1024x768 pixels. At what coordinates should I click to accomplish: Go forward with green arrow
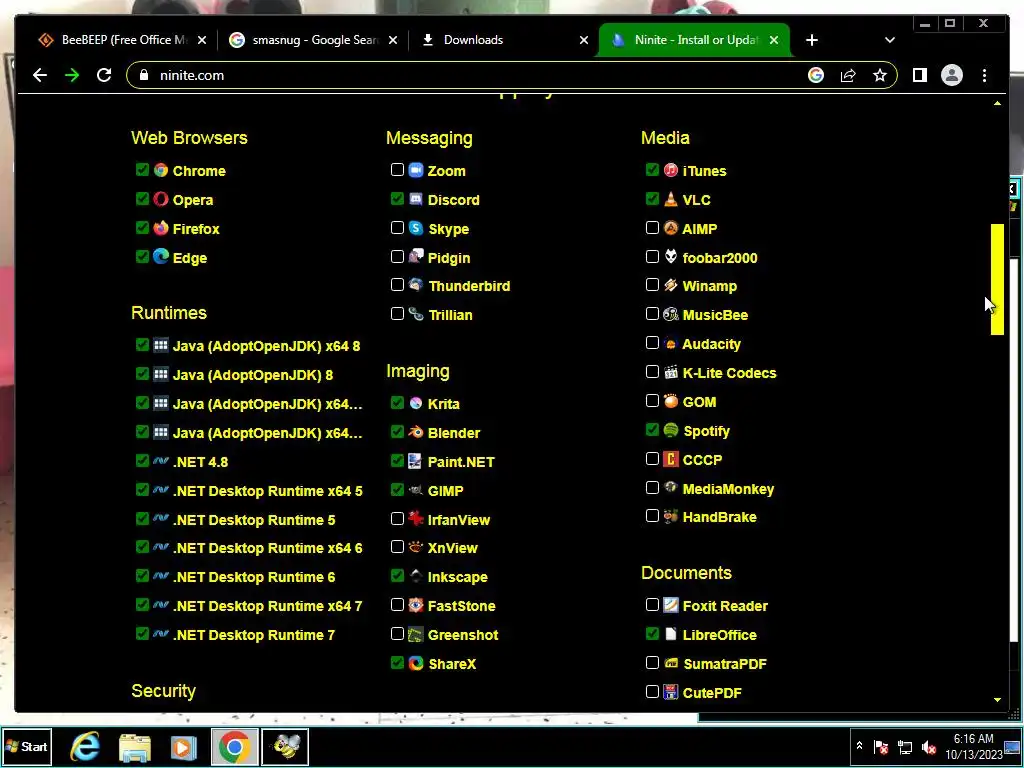pos(72,75)
